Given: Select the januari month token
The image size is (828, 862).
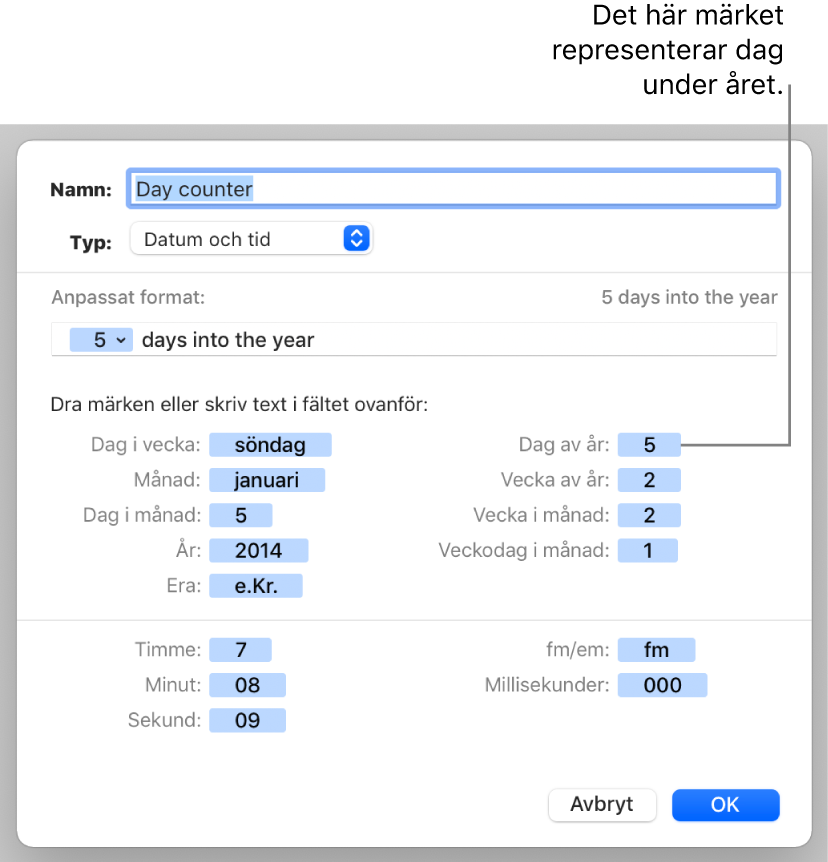Looking at the screenshot, I should pyautogui.click(x=267, y=480).
